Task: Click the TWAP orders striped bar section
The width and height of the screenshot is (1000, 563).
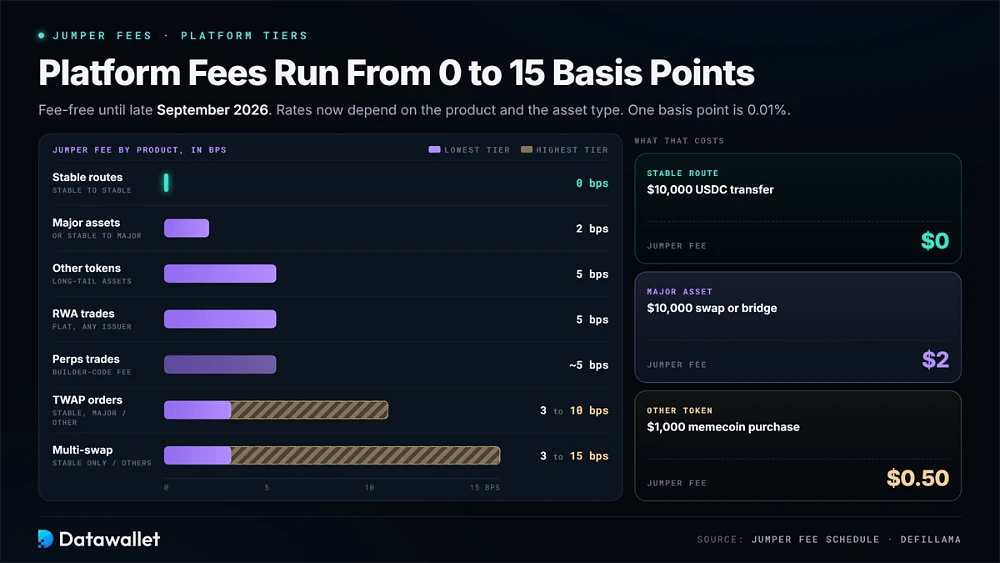Action: click(x=309, y=410)
